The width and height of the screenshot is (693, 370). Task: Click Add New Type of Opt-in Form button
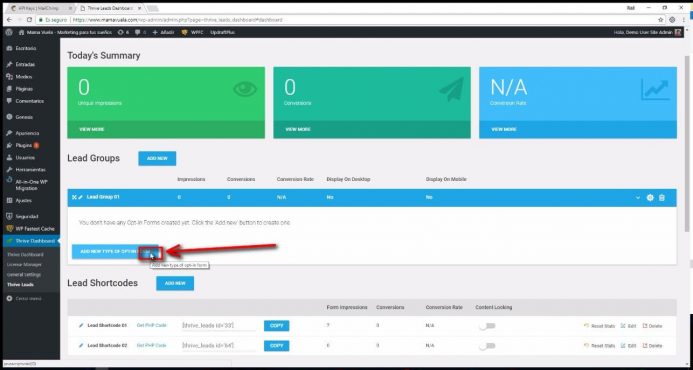point(115,252)
